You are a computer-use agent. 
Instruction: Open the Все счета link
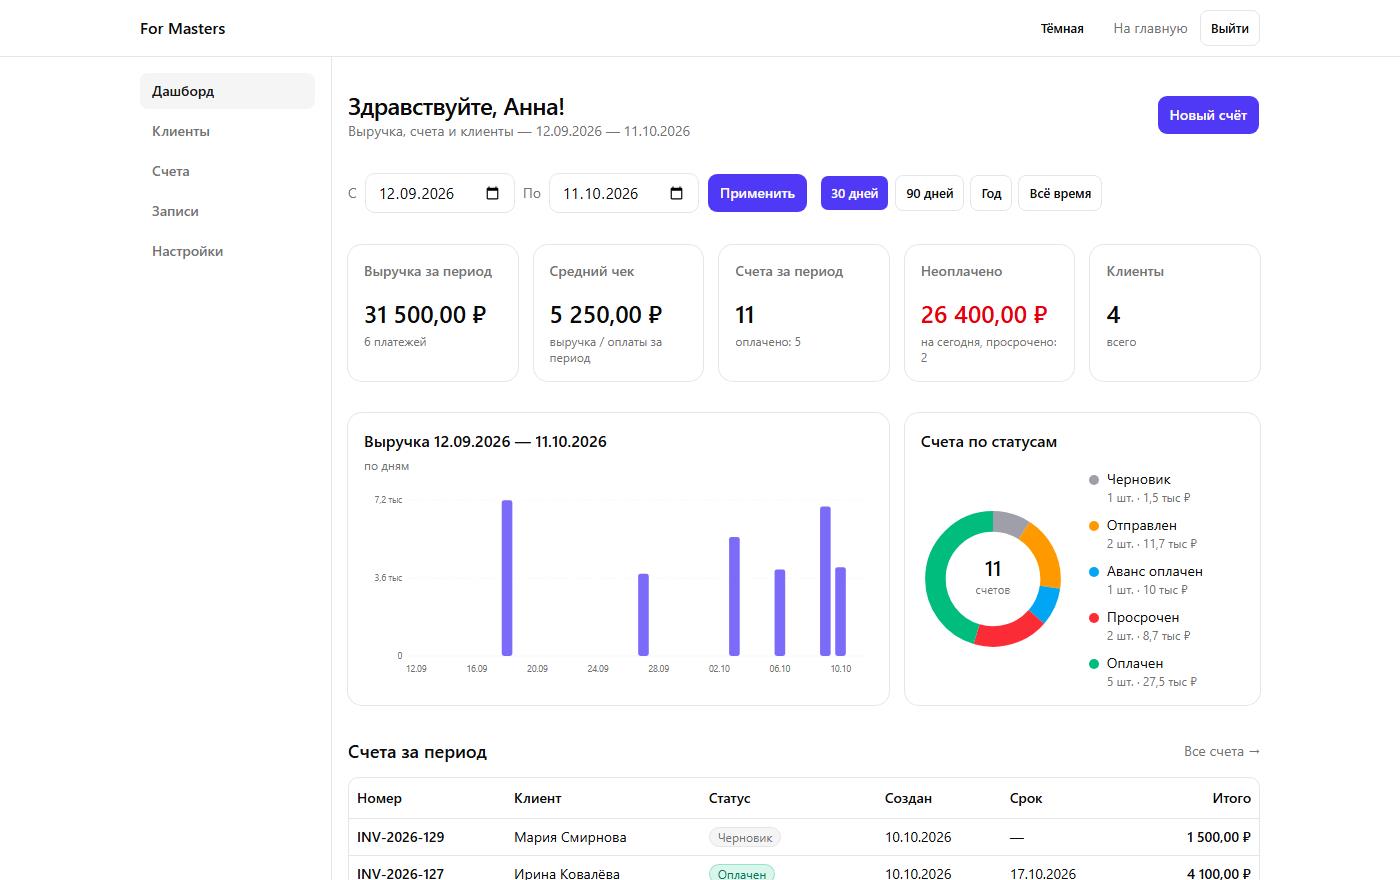[x=1222, y=751]
